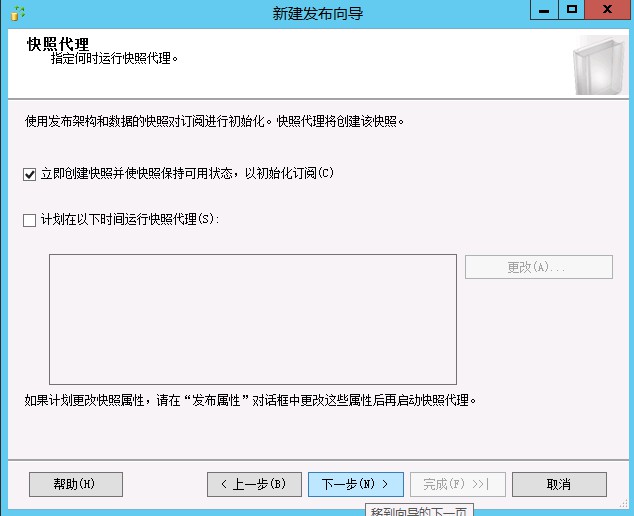634x516 pixels.
Task: Click the 完成(F) finish button
Action: click(457, 484)
